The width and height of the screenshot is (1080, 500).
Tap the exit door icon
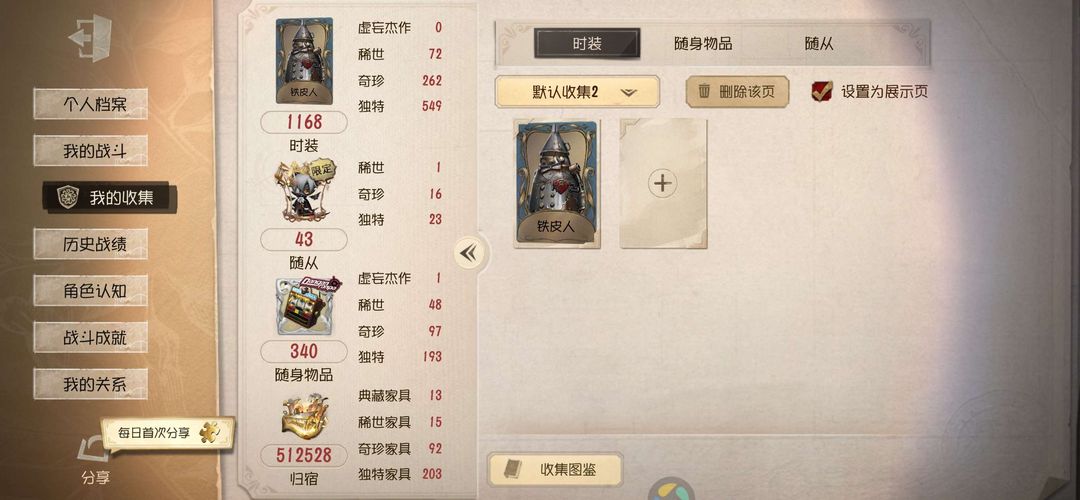pyautogui.click(x=90, y=38)
